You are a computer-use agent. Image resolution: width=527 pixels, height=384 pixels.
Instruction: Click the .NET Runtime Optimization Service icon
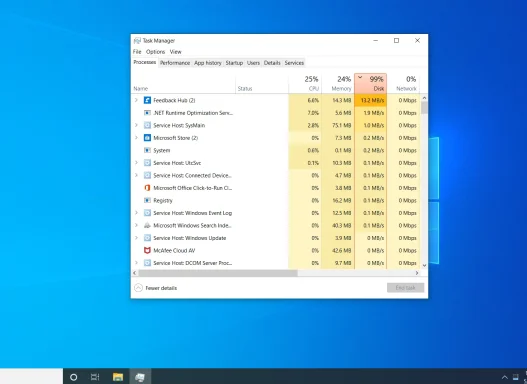click(x=147, y=113)
